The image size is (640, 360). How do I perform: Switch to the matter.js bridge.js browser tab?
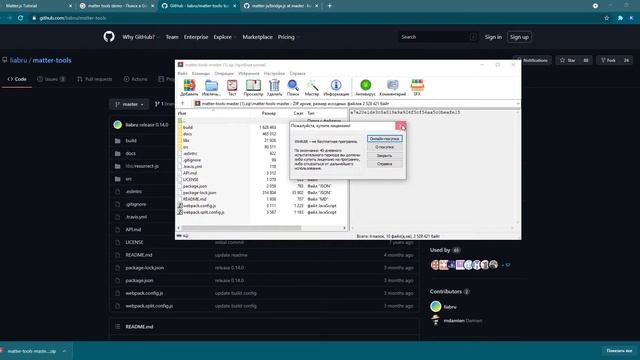281,6
